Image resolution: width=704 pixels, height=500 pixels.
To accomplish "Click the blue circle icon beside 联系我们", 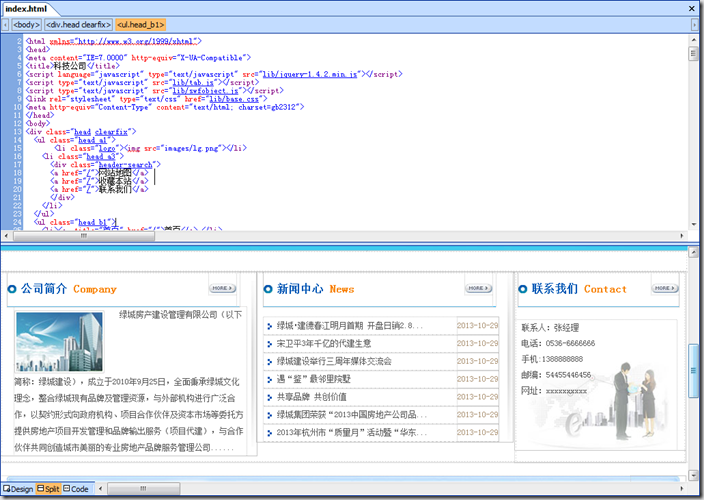I will [x=523, y=289].
